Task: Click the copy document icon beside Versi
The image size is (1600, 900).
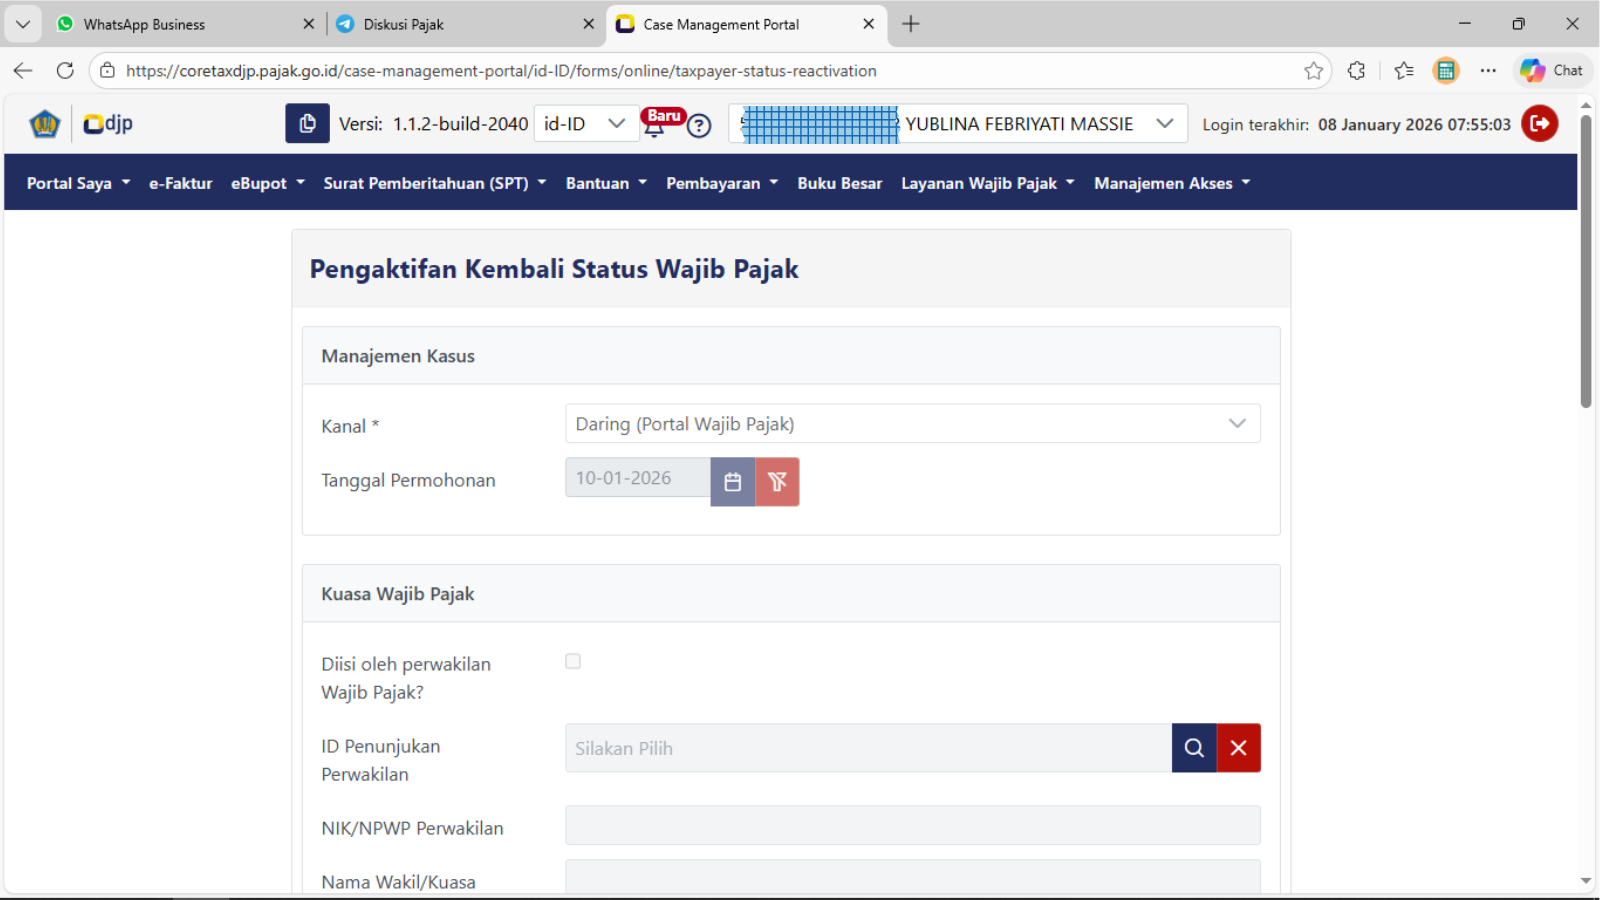Action: point(307,124)
